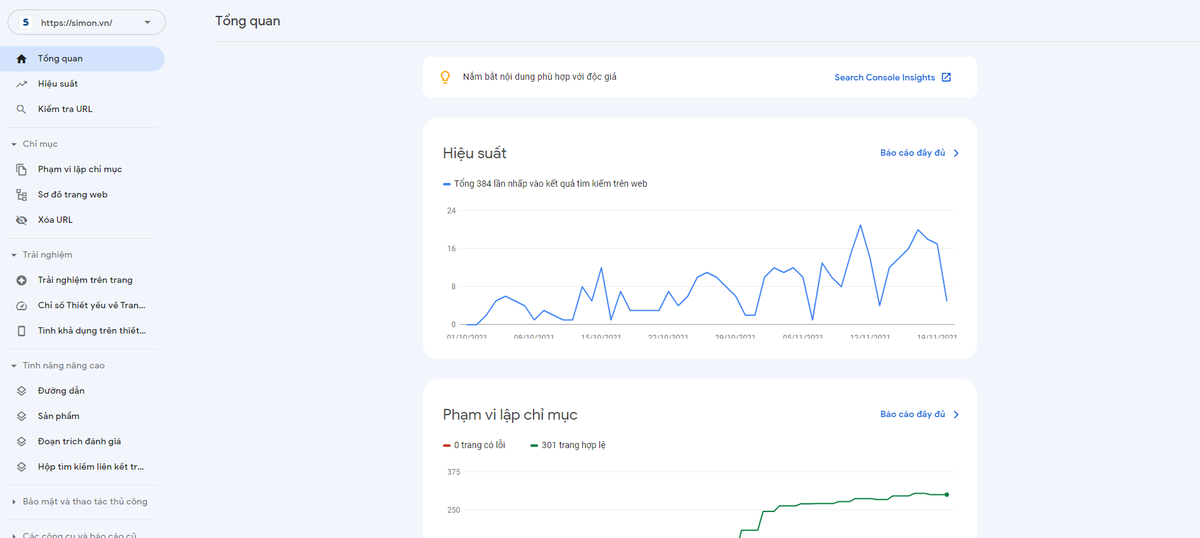The width and height of the screenshot is (1200, 538).
Task: Click the Hộp tìm kiếm liên kết layers icon
Action: pyautogui.click(x=21, y=467)
